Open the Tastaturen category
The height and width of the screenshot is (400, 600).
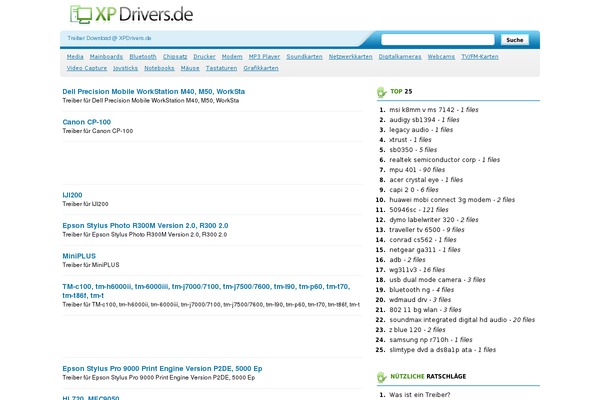[222, 68]
